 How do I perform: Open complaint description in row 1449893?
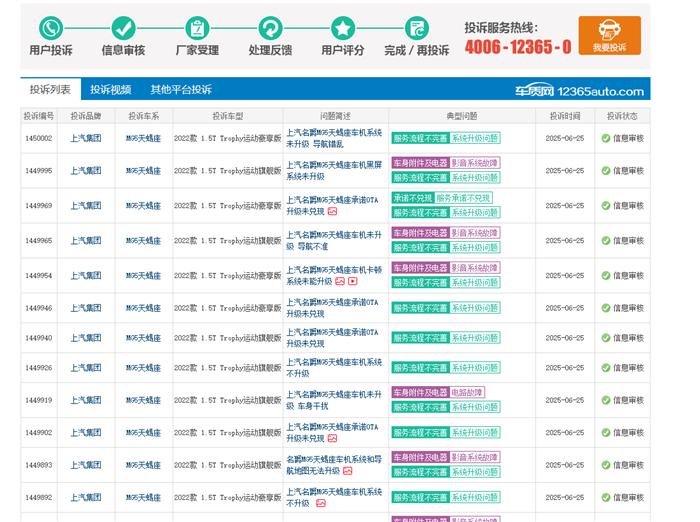click(334, 465)
